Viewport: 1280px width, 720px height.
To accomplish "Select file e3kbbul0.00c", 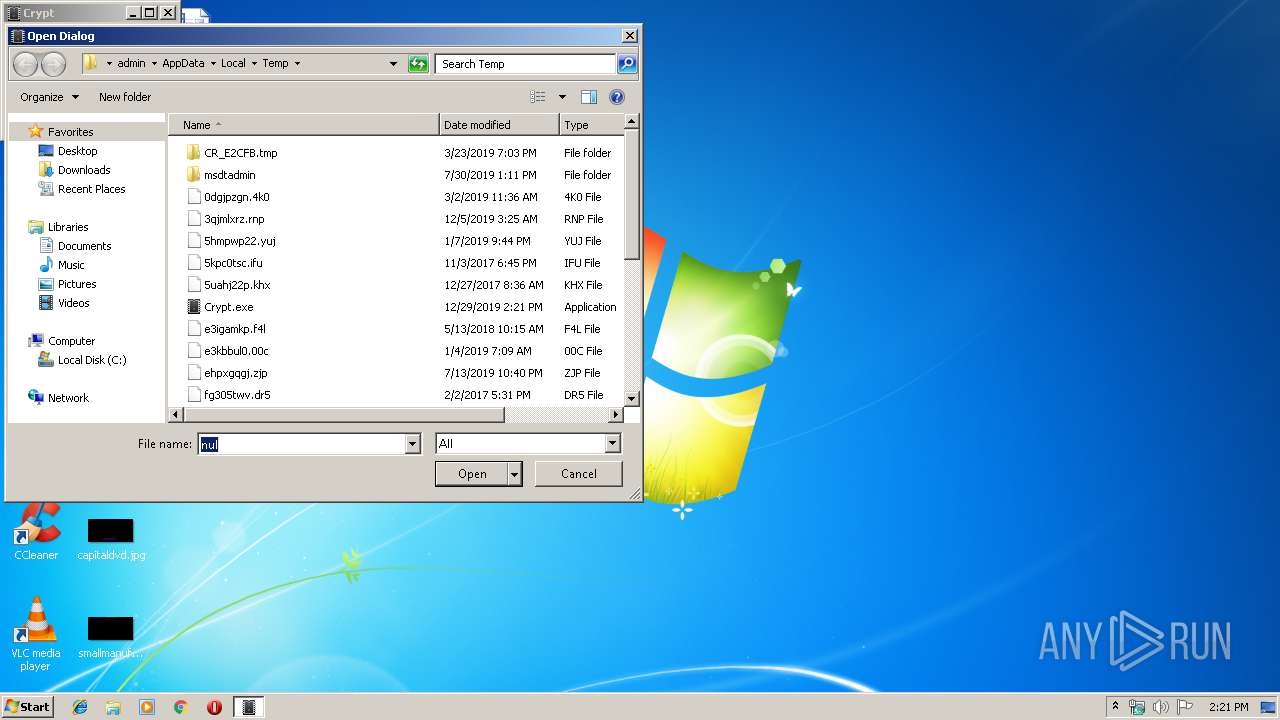I will pyautogui.click(x=236, y=351).
